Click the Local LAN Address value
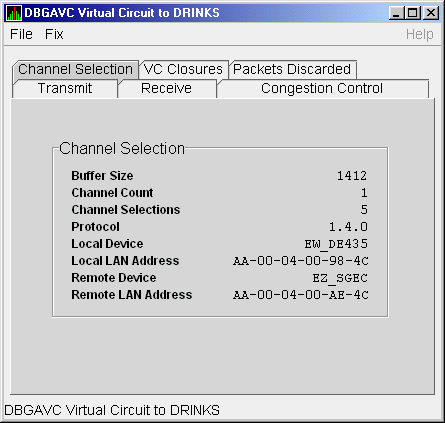The image size is (445, 423). point(301,261)
